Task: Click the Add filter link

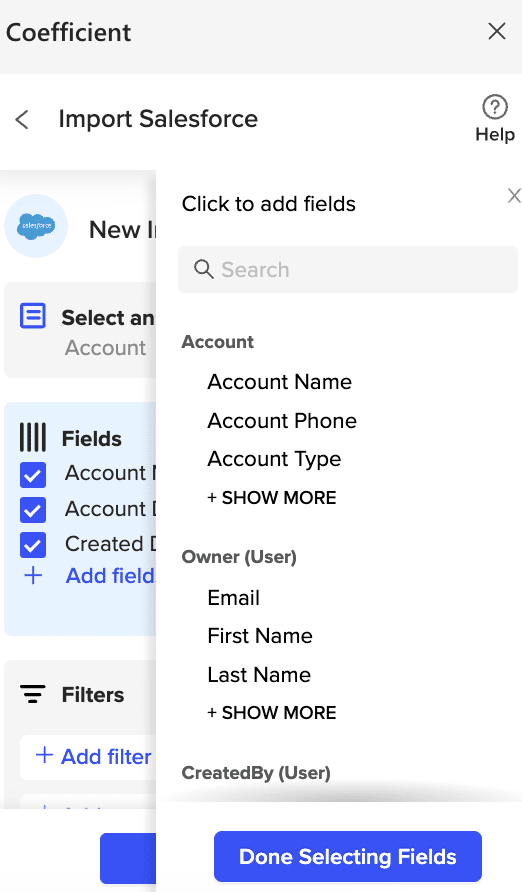Action: coord(94,757)
